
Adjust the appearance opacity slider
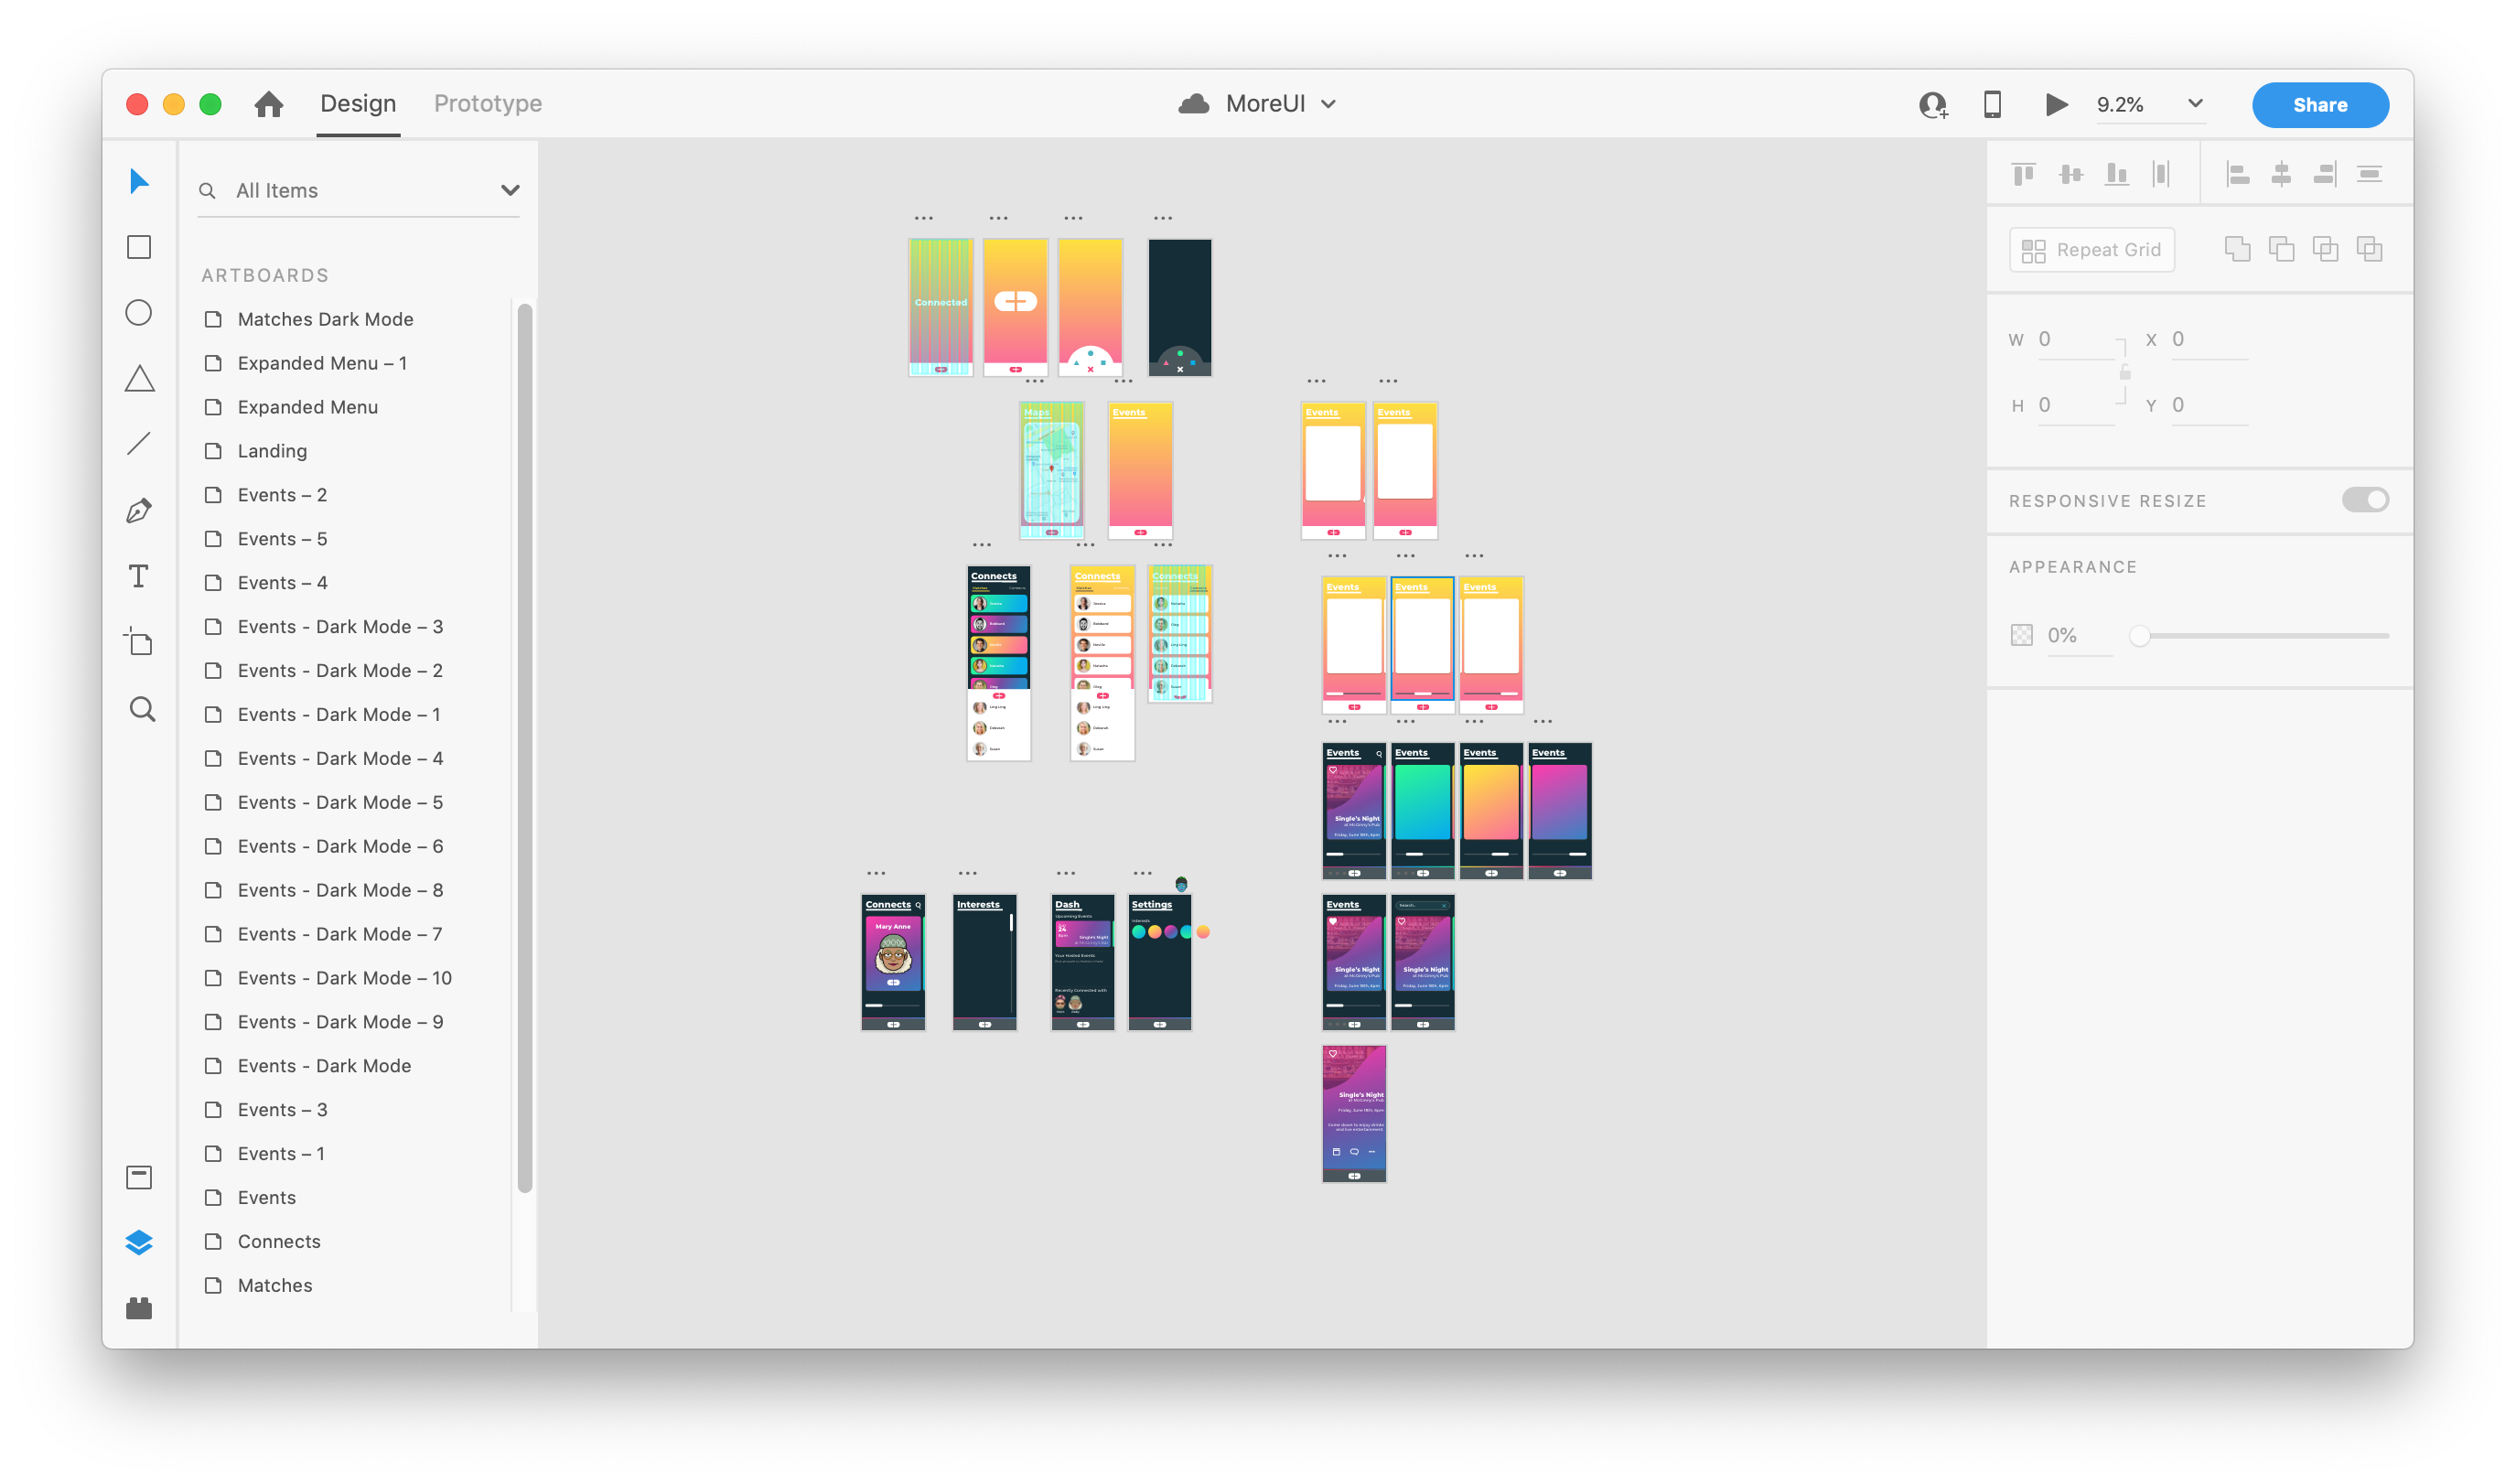pyautogui.click(x=2141, y=635)
